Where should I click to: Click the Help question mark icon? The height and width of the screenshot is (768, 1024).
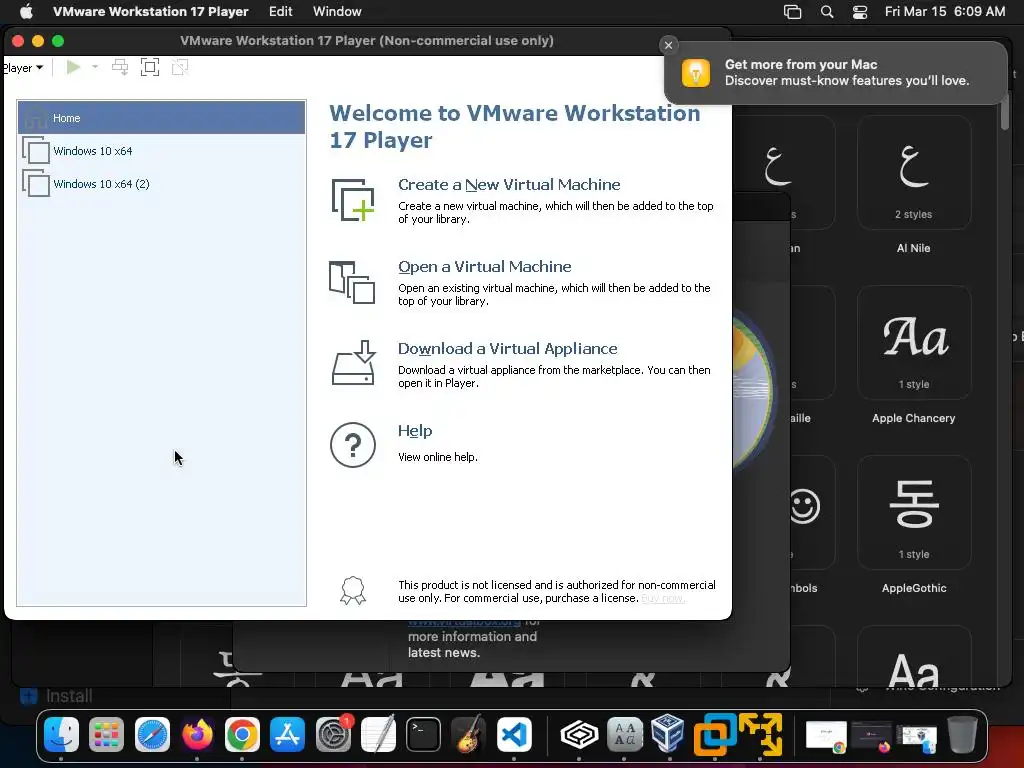[353, 445]
